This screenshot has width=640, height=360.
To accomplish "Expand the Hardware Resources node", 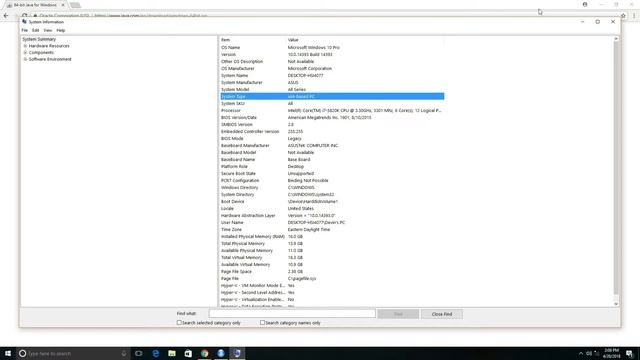I will coord(25,46).
